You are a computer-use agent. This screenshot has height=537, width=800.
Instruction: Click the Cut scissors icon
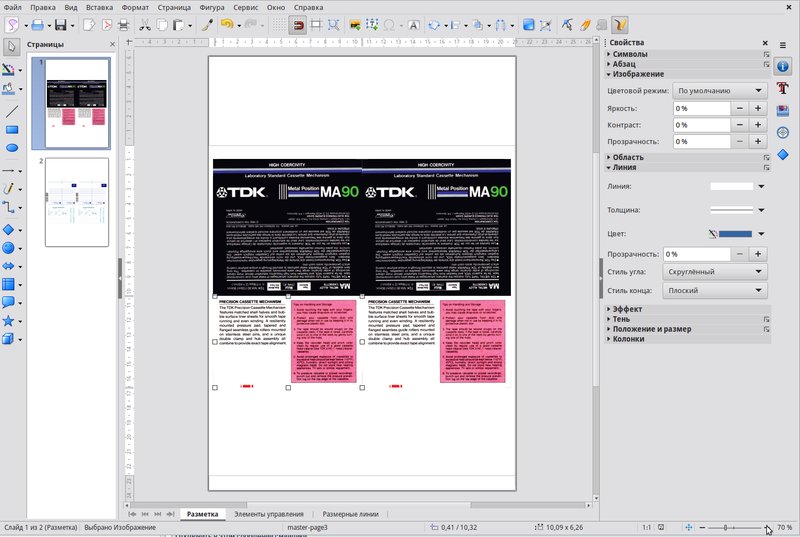click(146, 24)
